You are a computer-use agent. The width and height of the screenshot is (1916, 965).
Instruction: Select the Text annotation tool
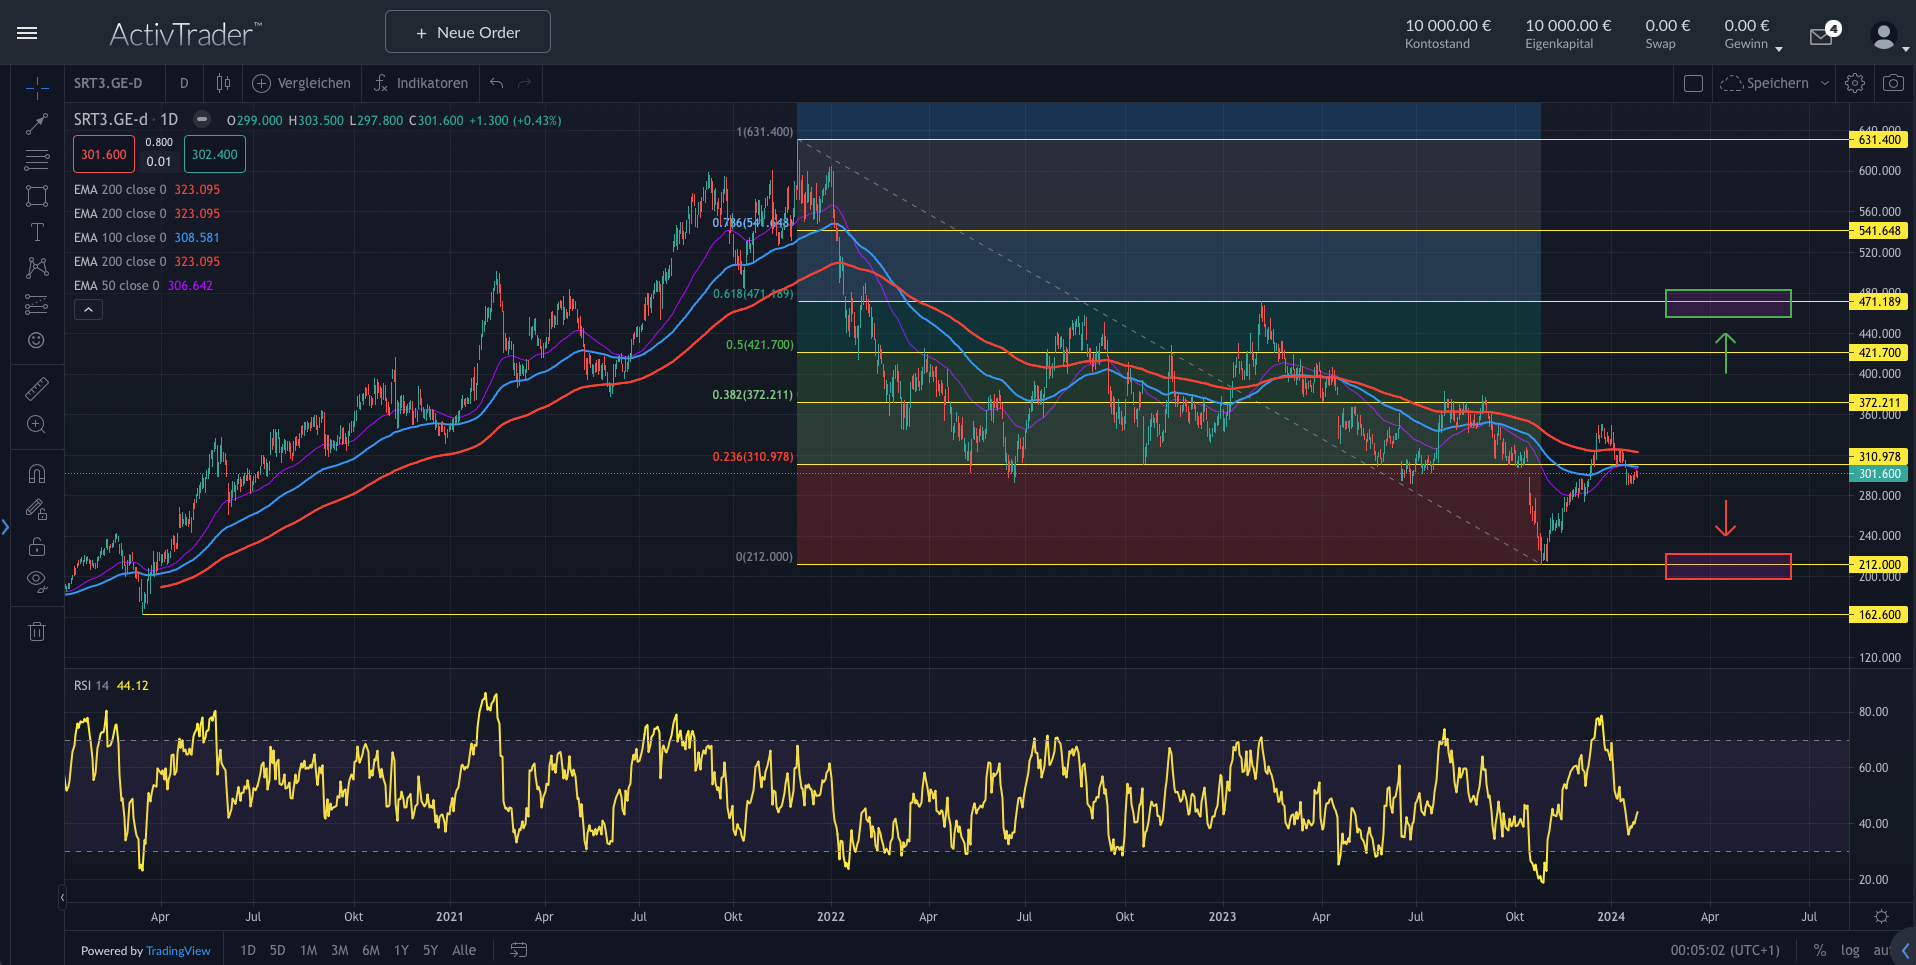pos(37,232)
